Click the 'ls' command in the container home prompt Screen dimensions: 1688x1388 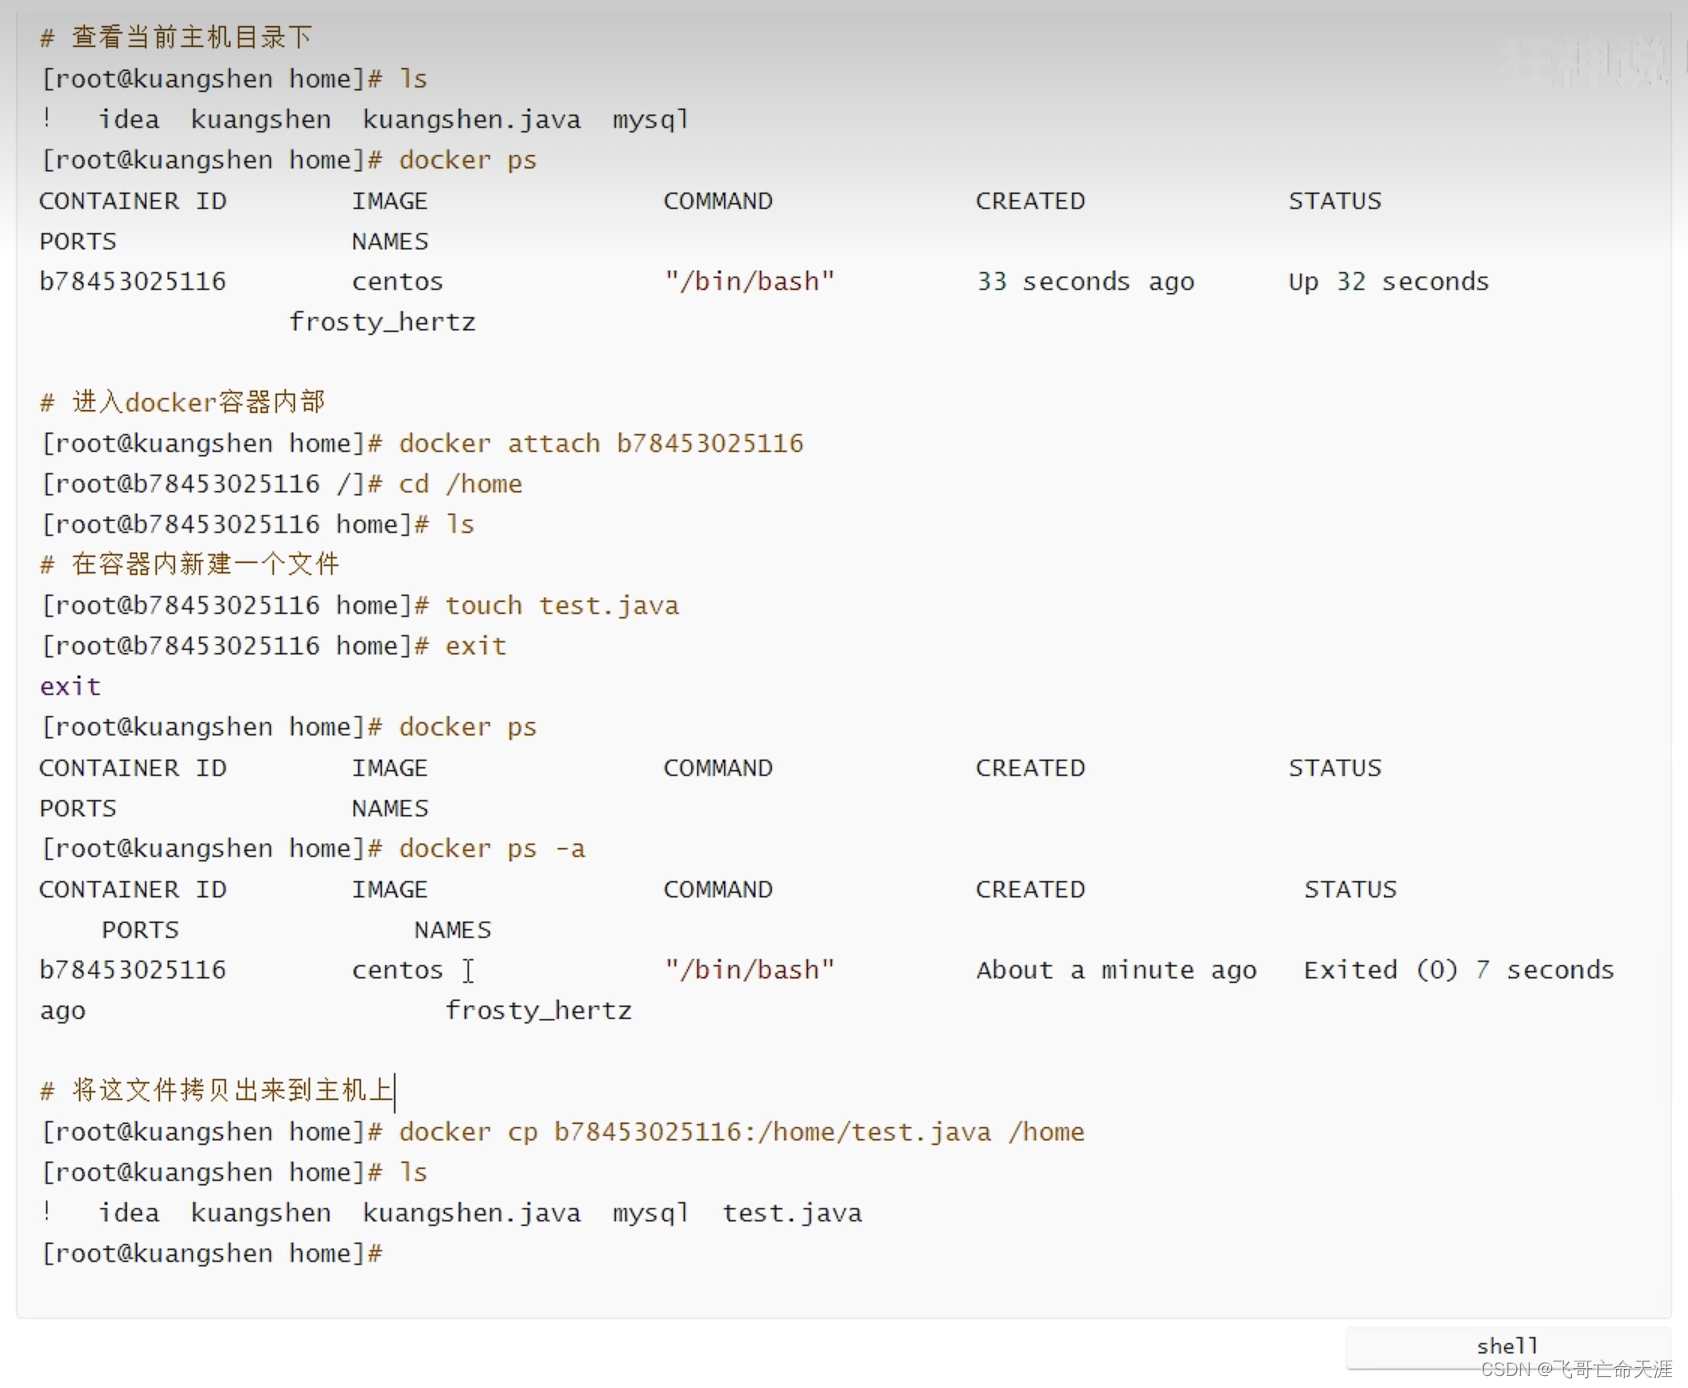coord(460,525)
